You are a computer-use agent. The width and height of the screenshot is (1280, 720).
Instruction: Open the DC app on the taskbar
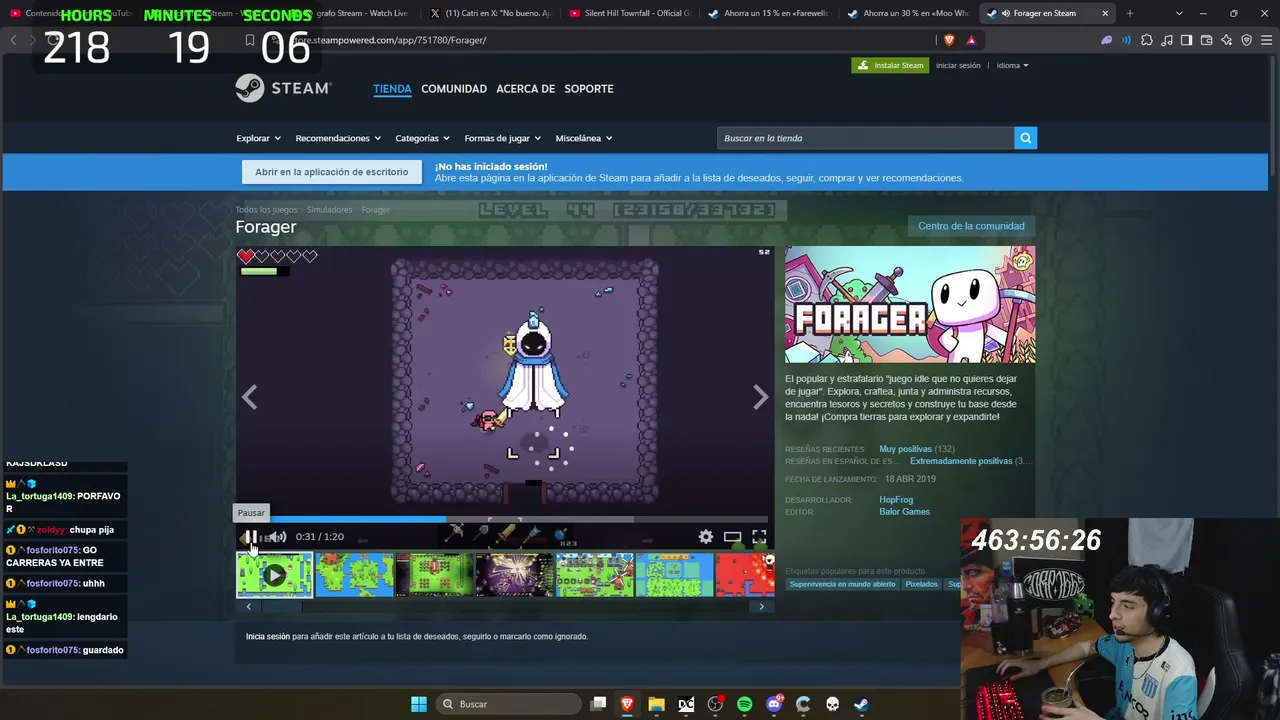(x=686, y=704)
